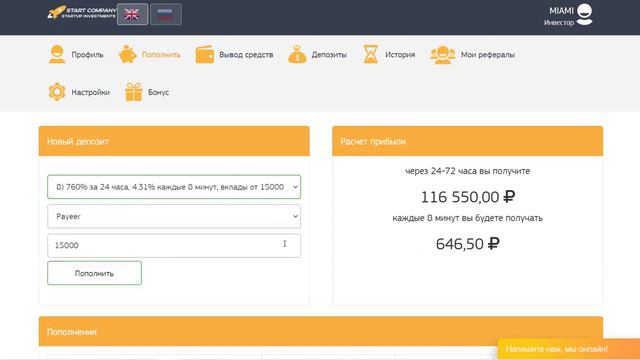Viewport: 640px width, 360px height.
Task: Click the 646,50 ₽ payout amount
Action: (x=468, y=244)
